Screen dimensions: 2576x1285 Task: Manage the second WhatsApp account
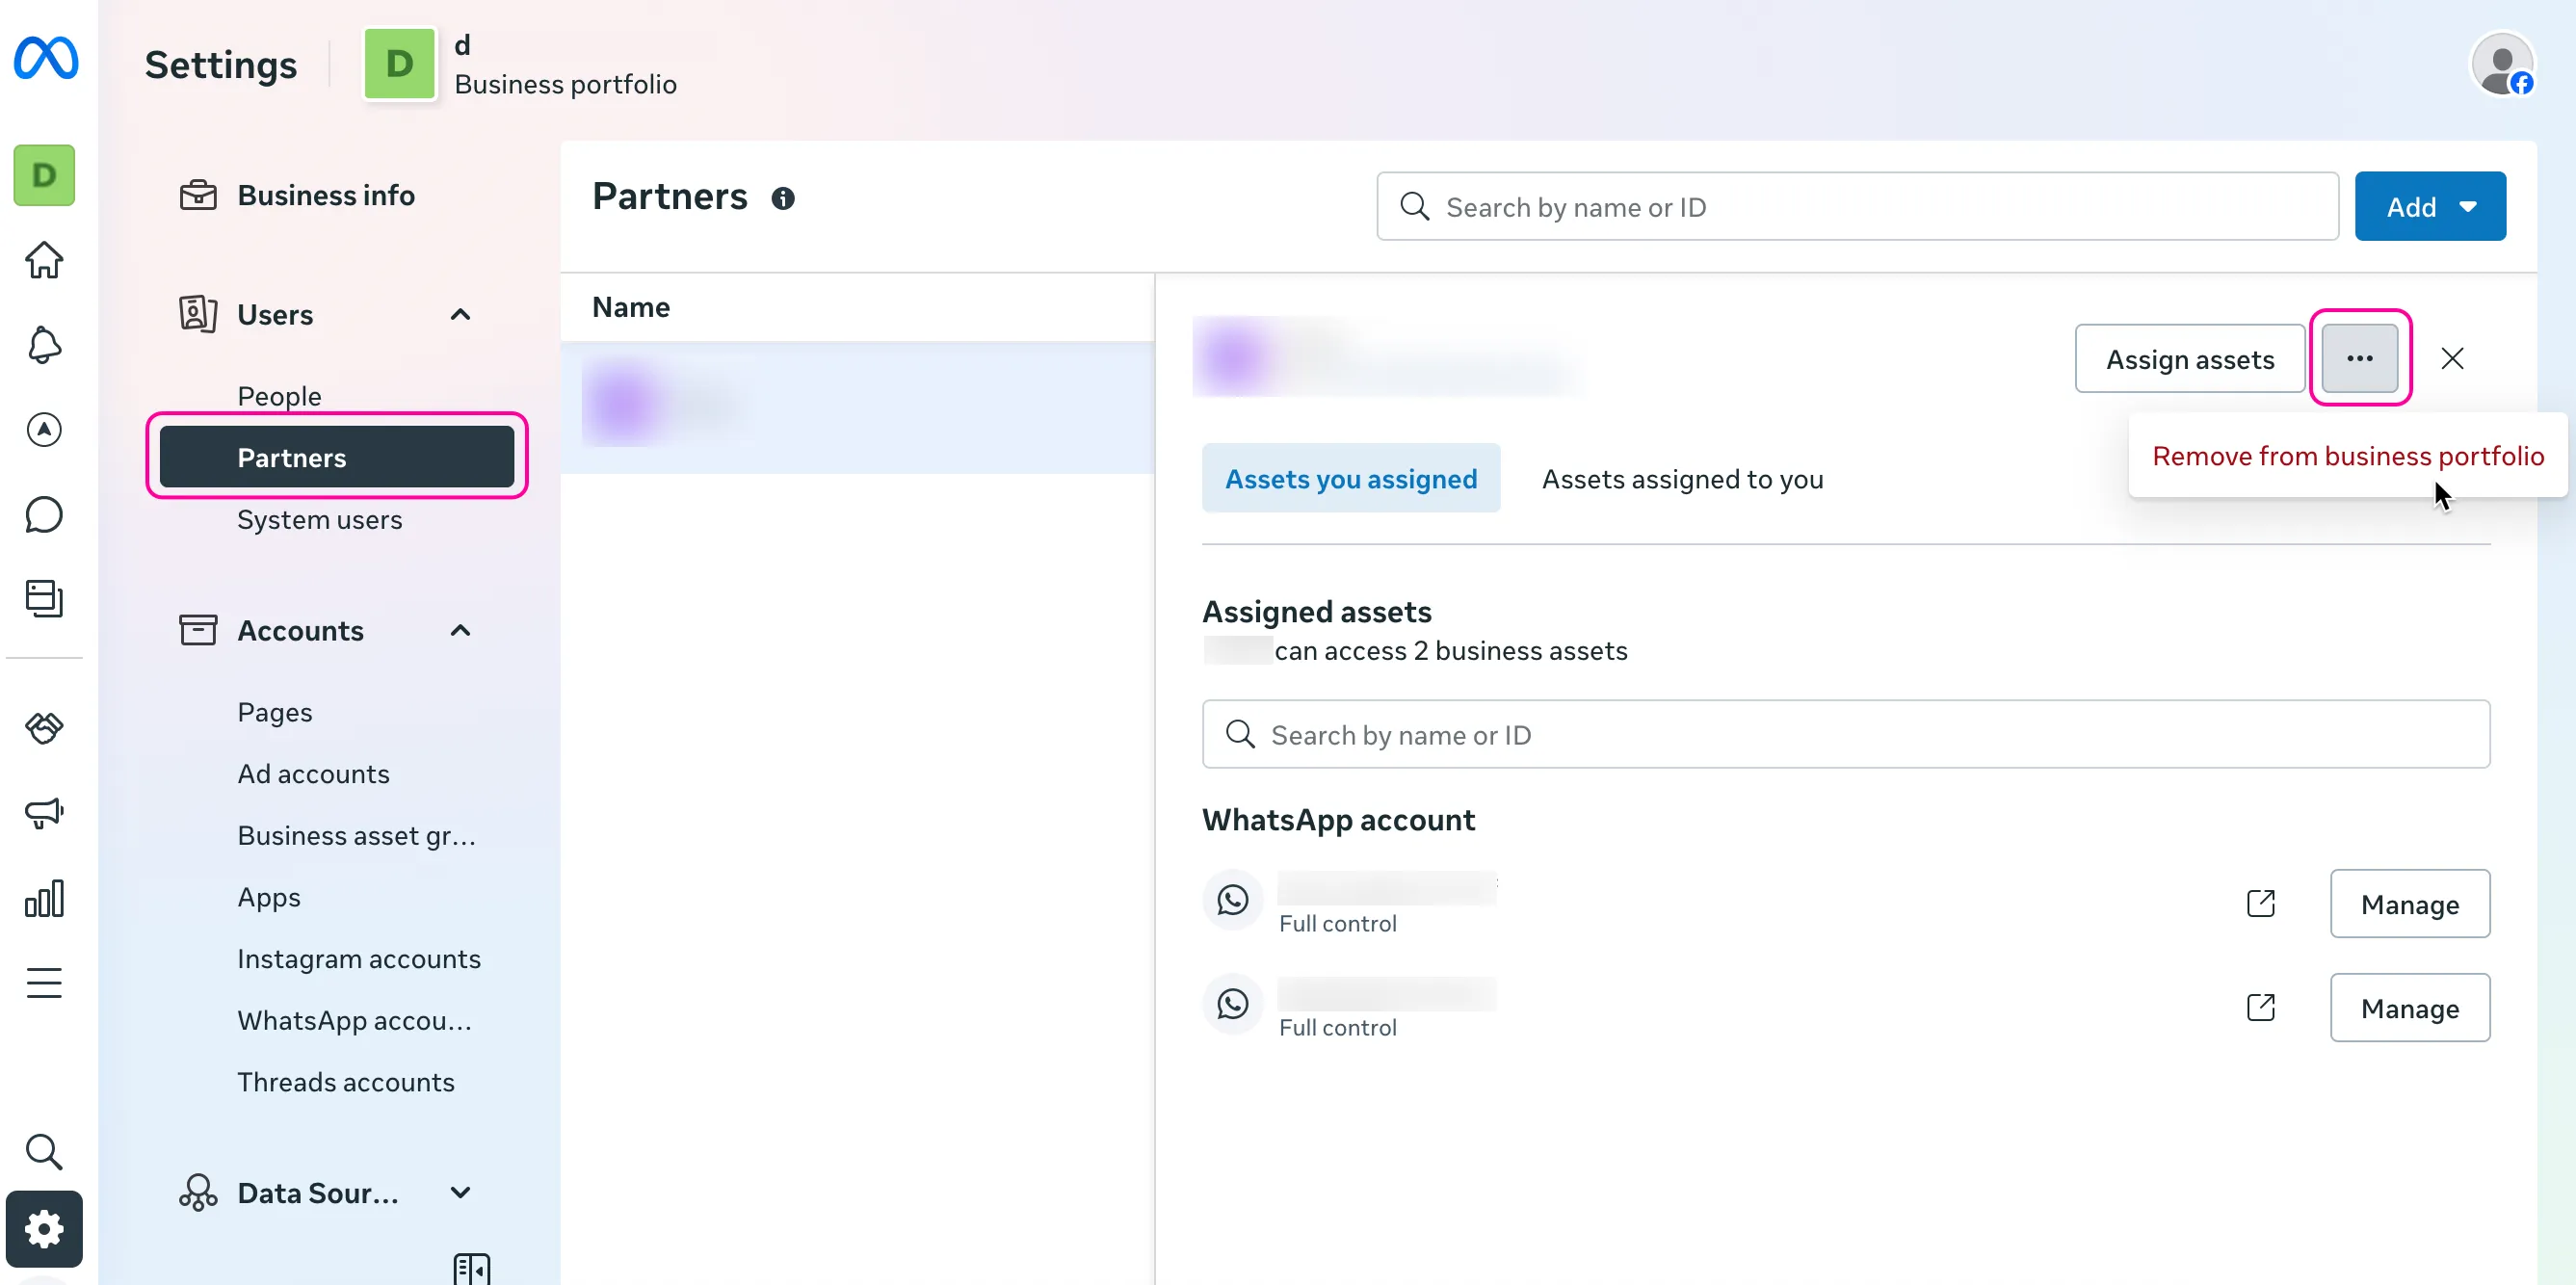point(2410,1008)
